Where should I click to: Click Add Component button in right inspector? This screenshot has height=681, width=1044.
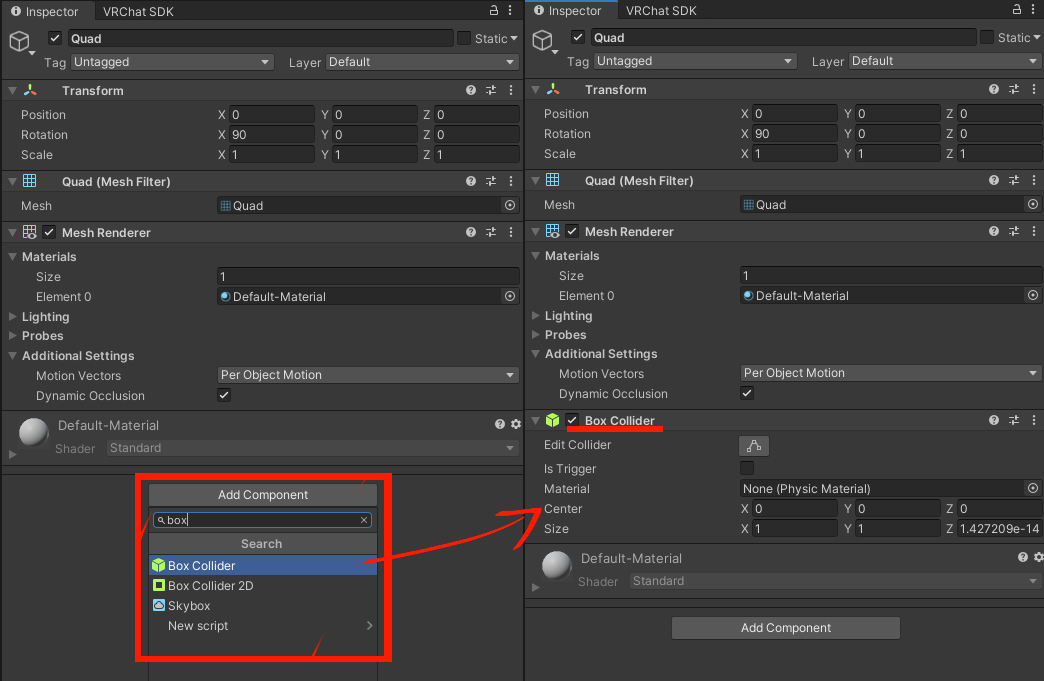pyautogui.click(x=785, y=628)
